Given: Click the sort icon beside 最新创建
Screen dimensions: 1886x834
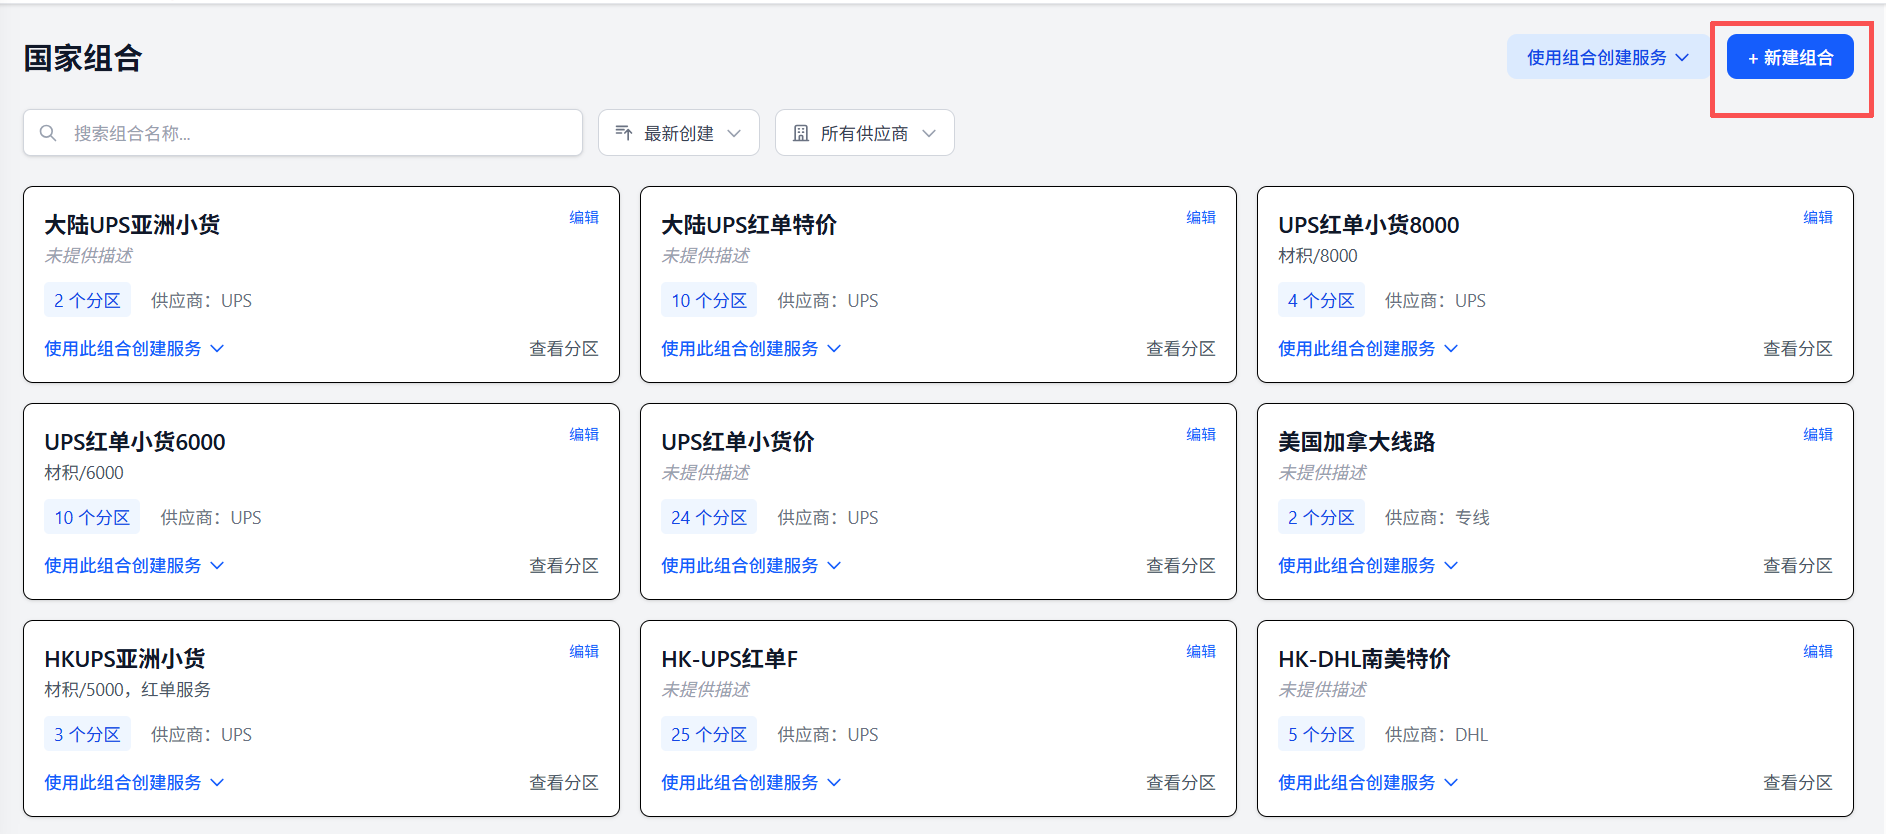Looking at the screenshot, I should pos(623,133).
